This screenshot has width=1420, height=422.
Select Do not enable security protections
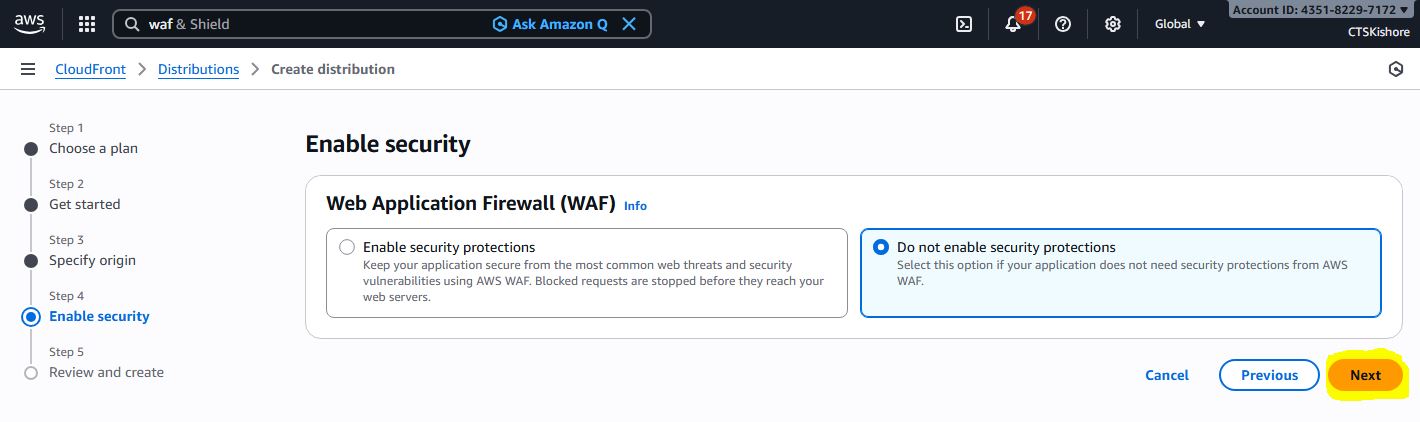tap(881, 247)
